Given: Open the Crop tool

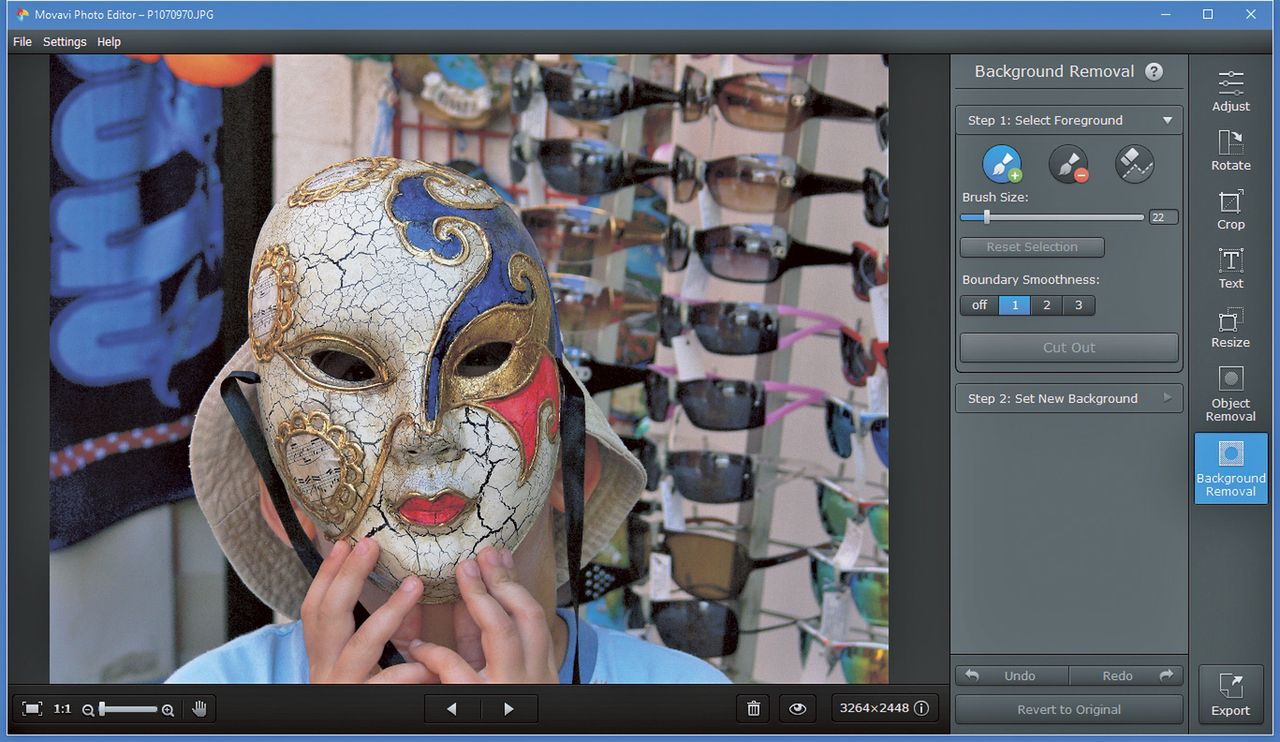Looking at the screenshot, I should [1231, 209].
